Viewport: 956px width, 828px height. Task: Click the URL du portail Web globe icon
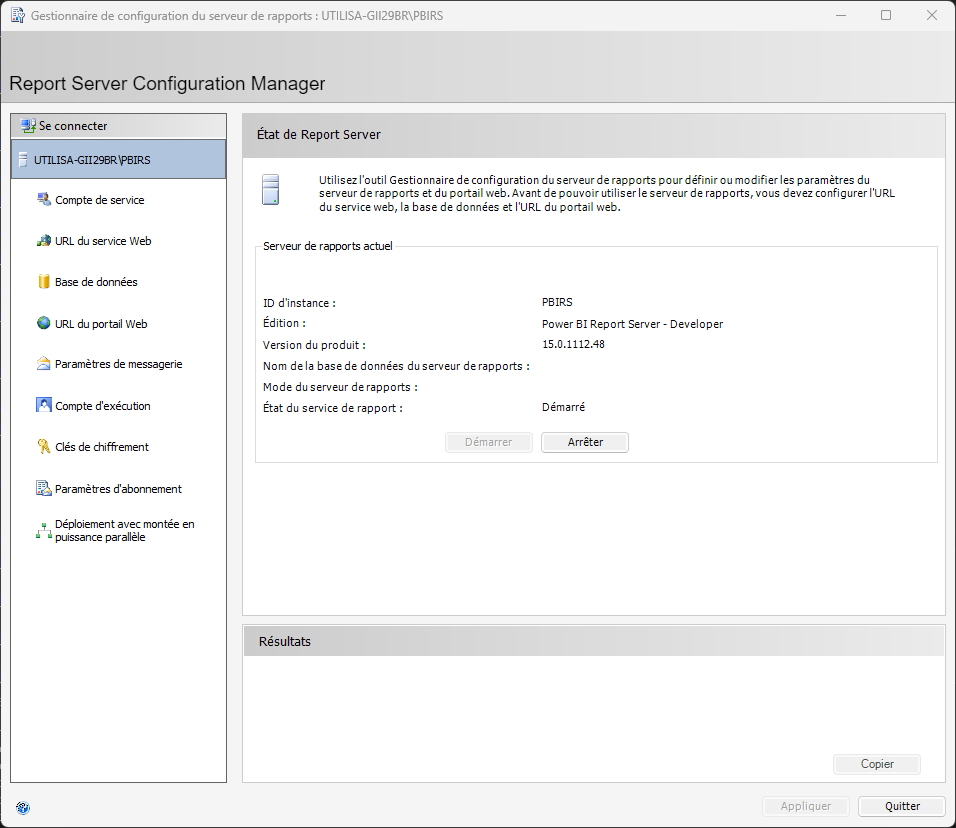point(44,323)
